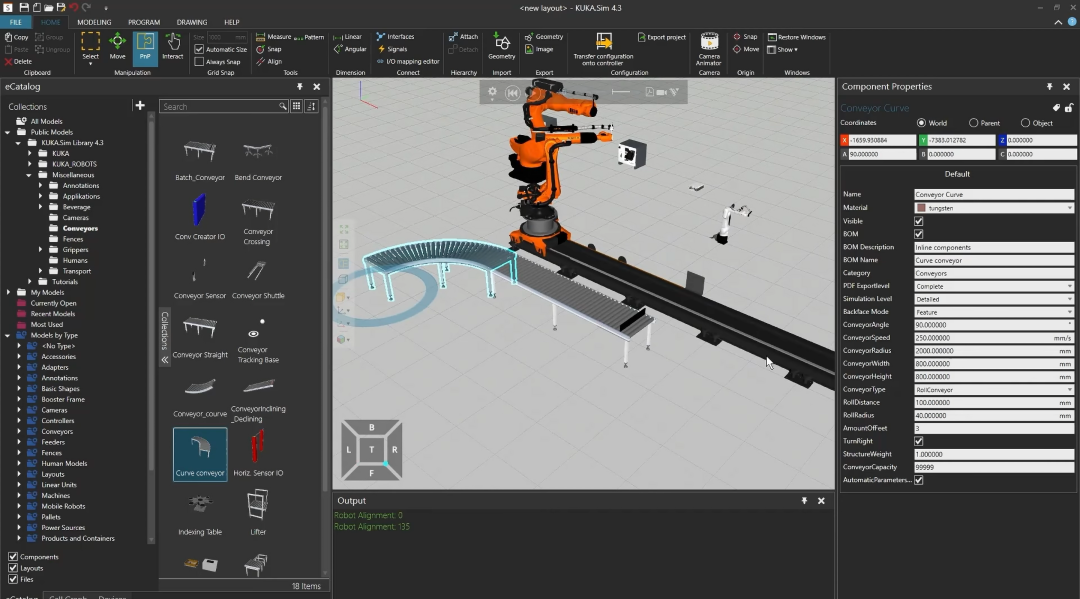Open the Material dropdown

pyautogui.click(x=994, y=208)
